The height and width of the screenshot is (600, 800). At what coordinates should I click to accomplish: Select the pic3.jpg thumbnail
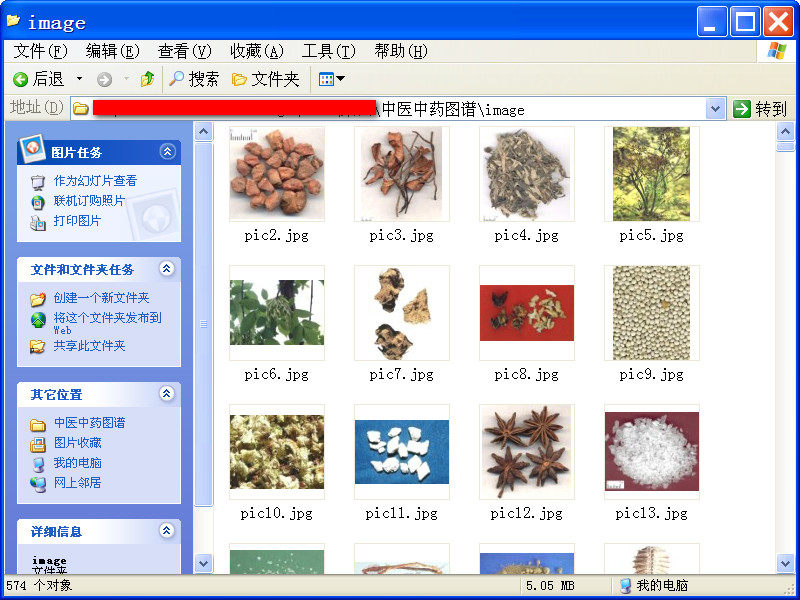tap(402, 174)
